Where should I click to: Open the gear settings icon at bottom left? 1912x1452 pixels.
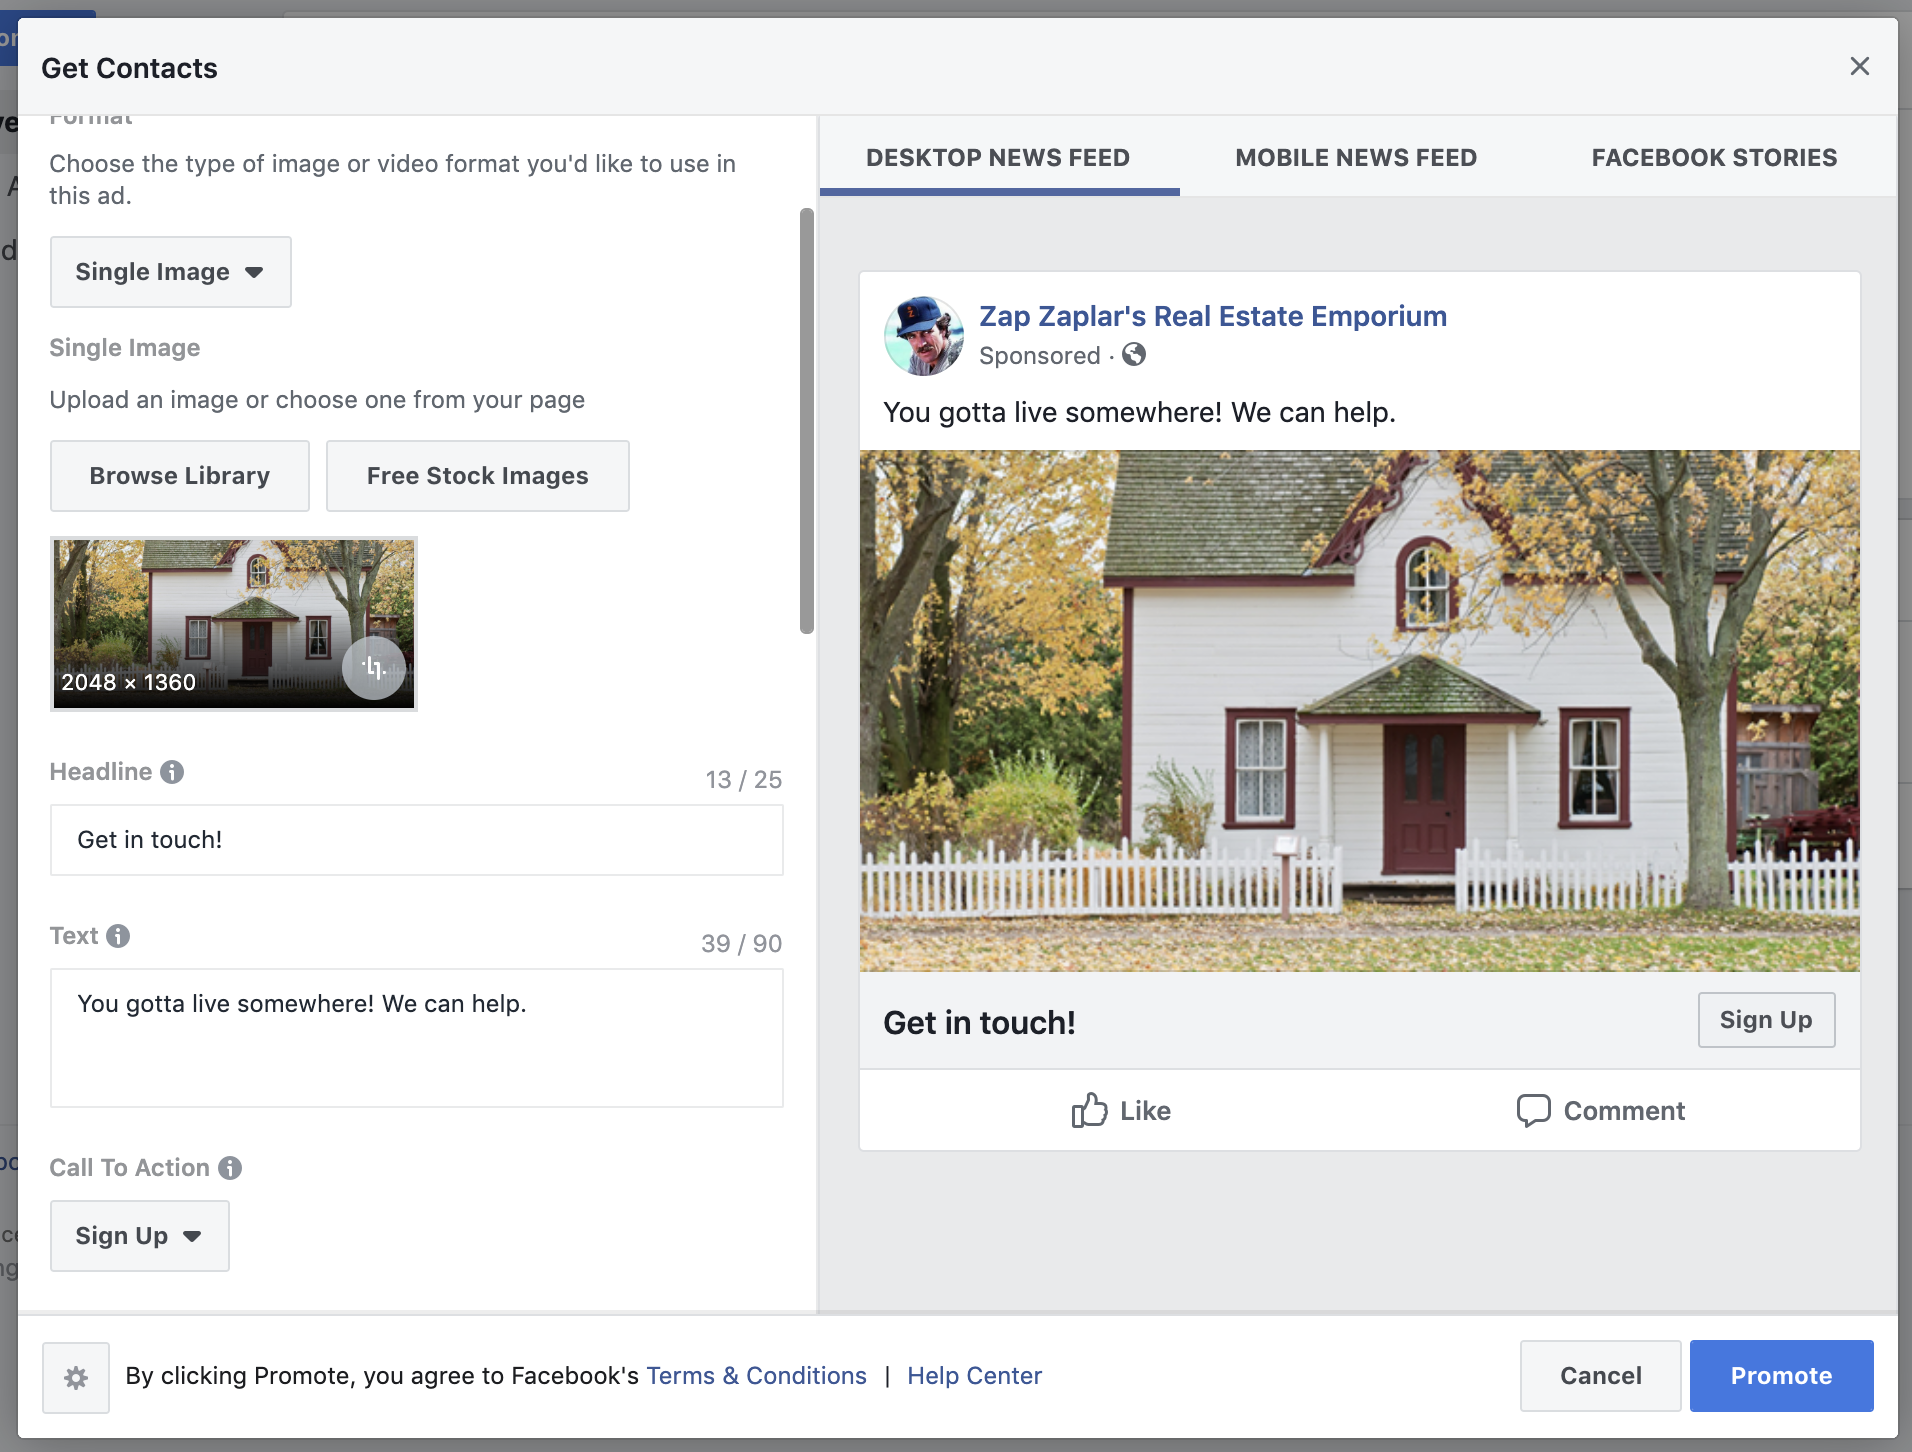click(76, 1378)
